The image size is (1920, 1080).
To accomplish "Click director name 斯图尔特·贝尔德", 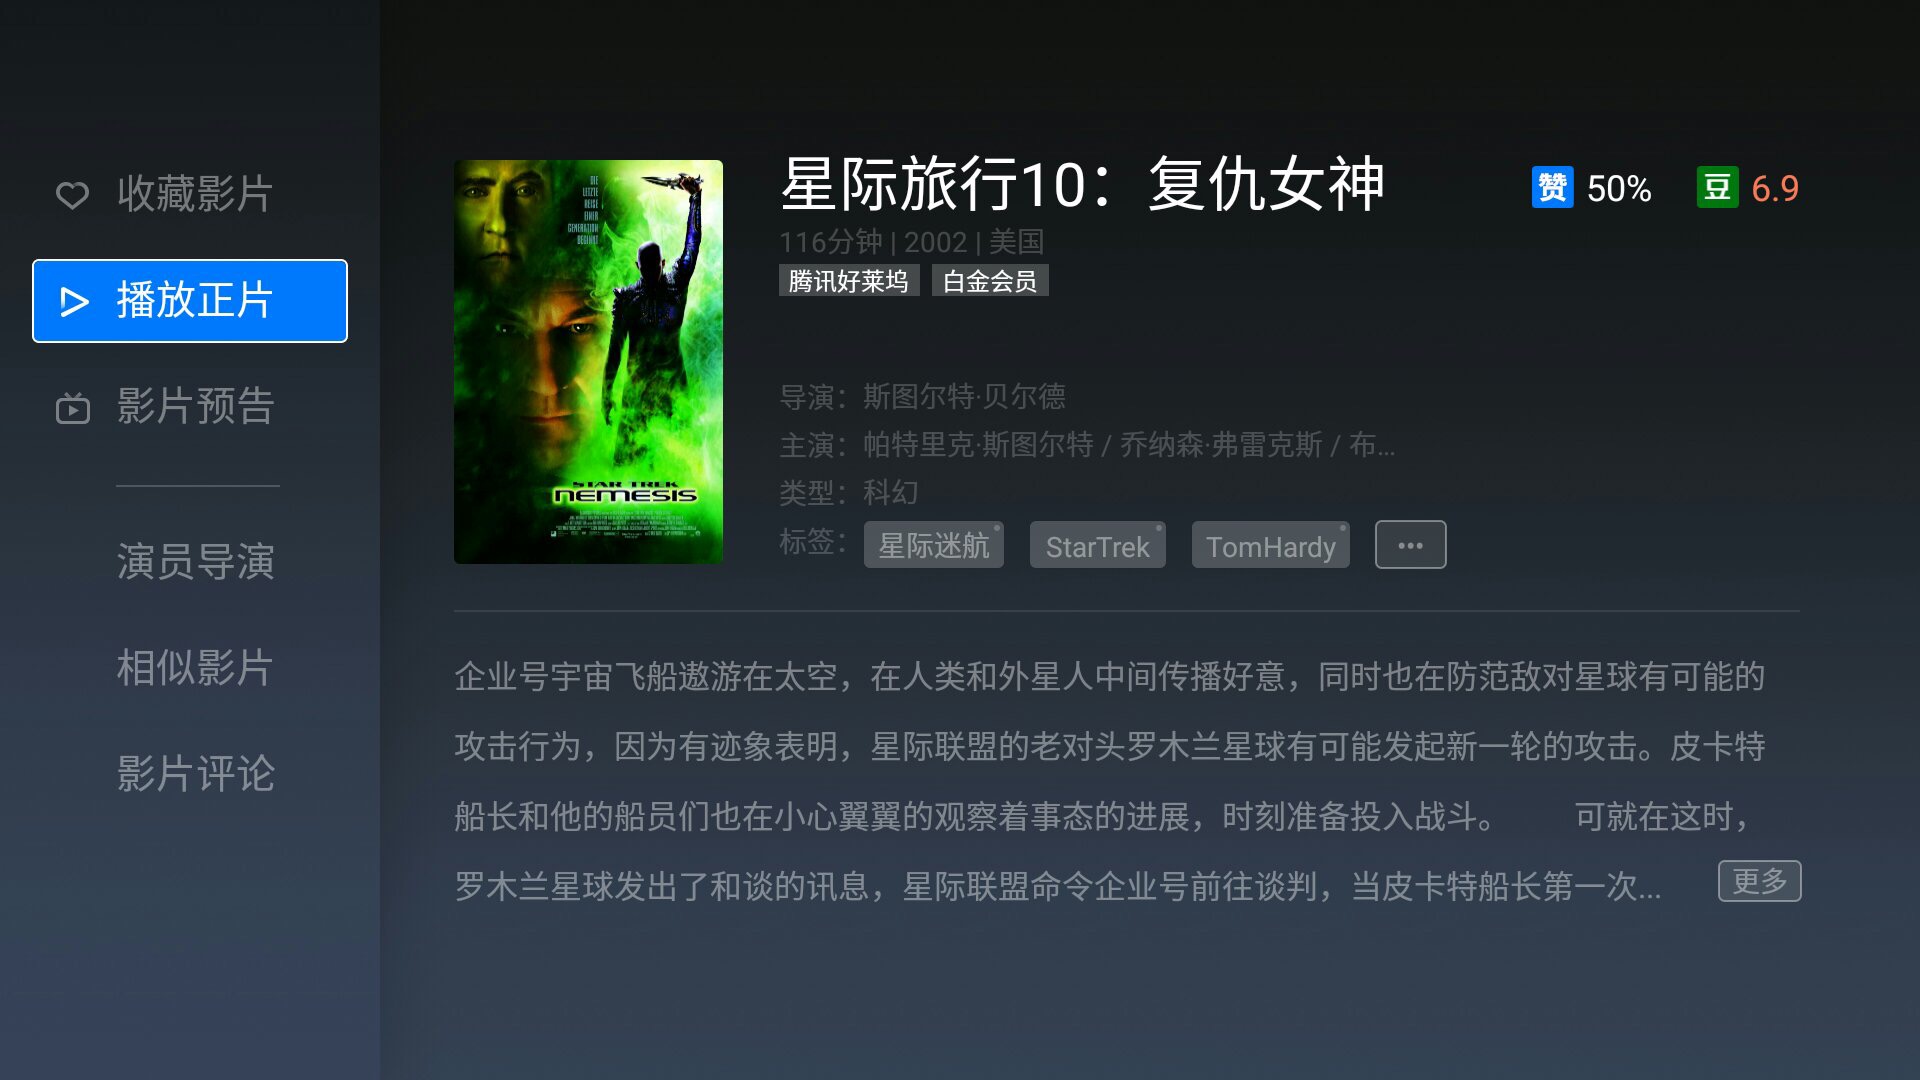I will coord(964,397).
